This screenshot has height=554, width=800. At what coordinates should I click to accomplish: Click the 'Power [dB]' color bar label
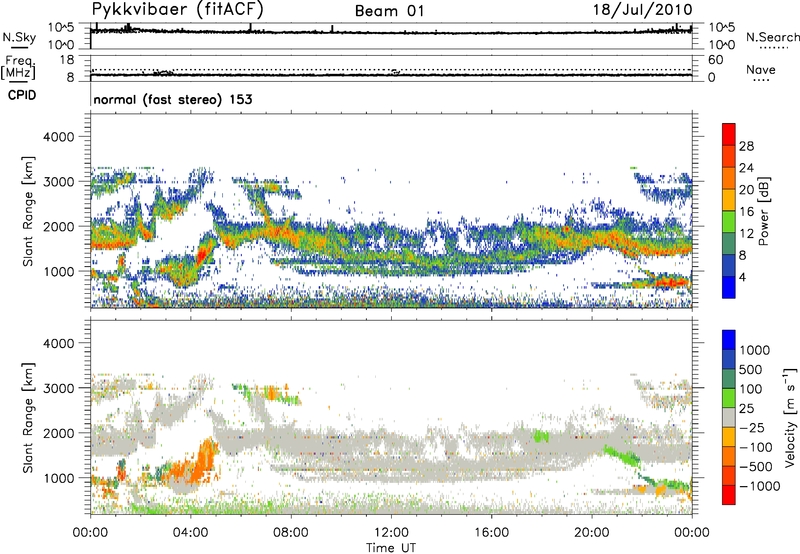click(763, 211)
